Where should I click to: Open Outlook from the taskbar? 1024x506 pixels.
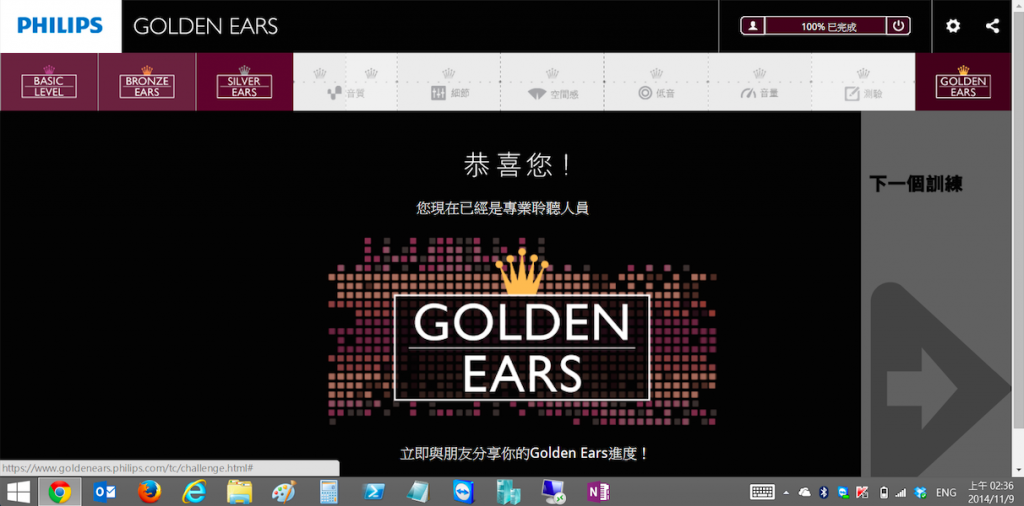pyautogui.click(x=104, y=492)
